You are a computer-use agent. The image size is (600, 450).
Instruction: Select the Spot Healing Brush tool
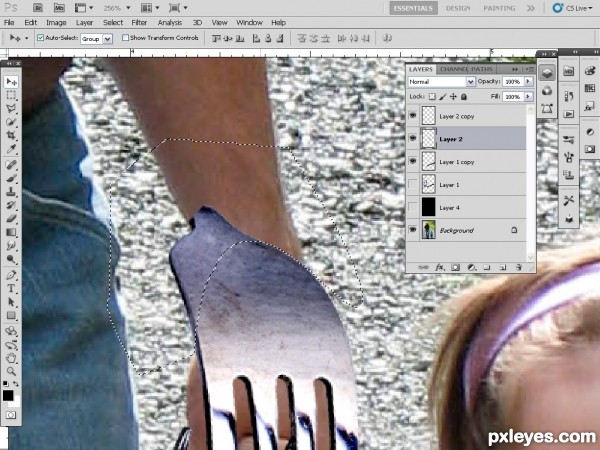[11, 165]
